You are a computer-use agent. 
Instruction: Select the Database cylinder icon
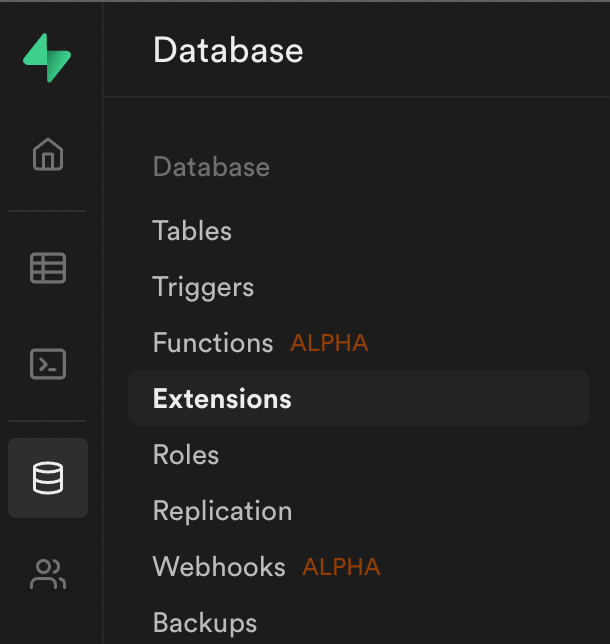[x=48, y=478]
